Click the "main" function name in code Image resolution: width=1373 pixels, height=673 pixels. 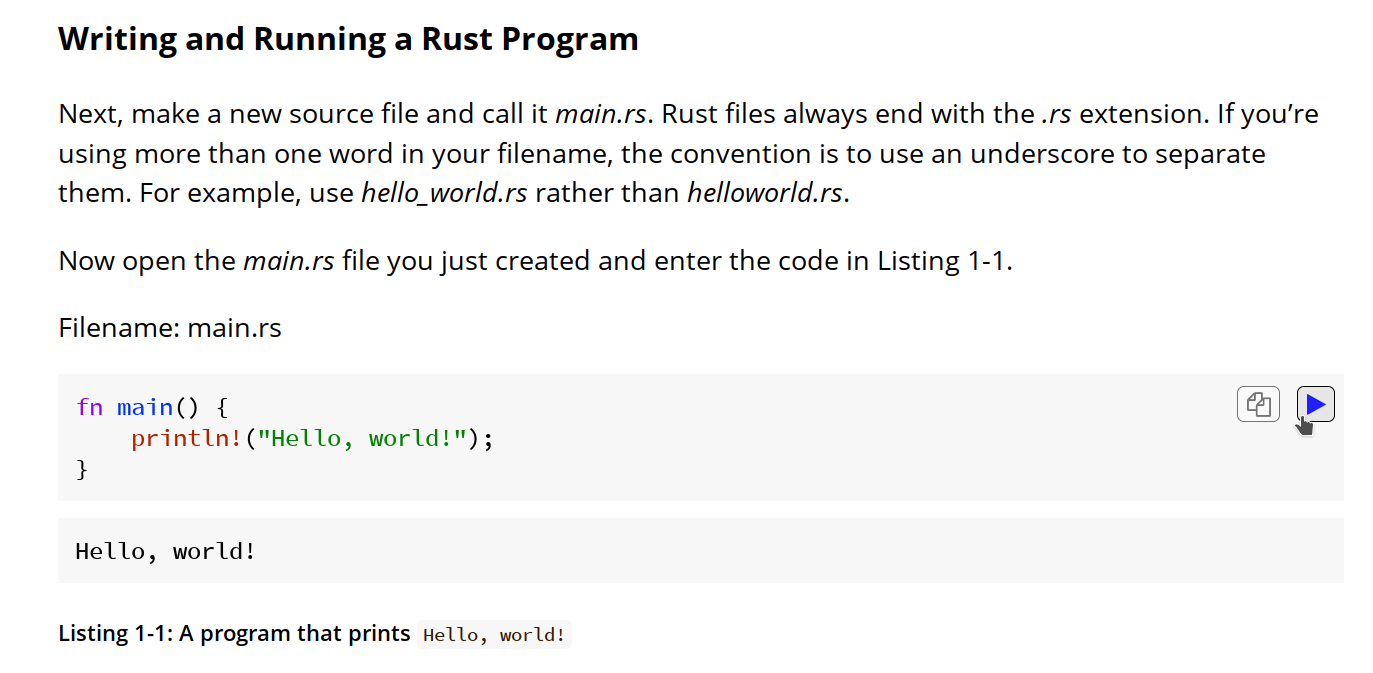[144, 407]
